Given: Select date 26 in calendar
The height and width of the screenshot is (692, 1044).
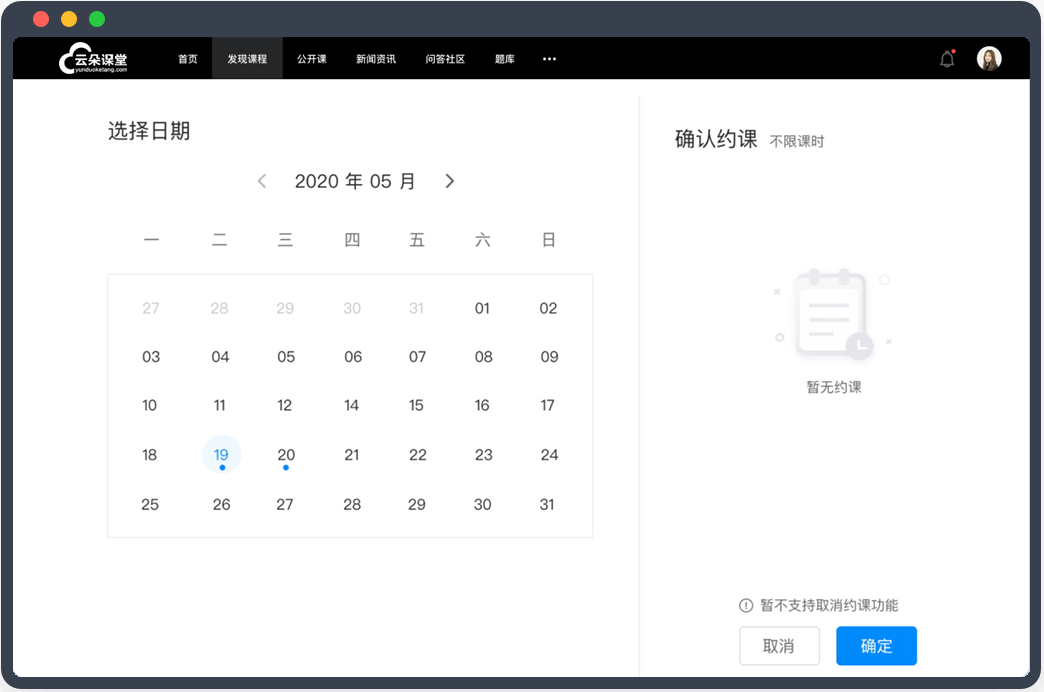Looking at the screenshot, I should click(x=222, y=505).
